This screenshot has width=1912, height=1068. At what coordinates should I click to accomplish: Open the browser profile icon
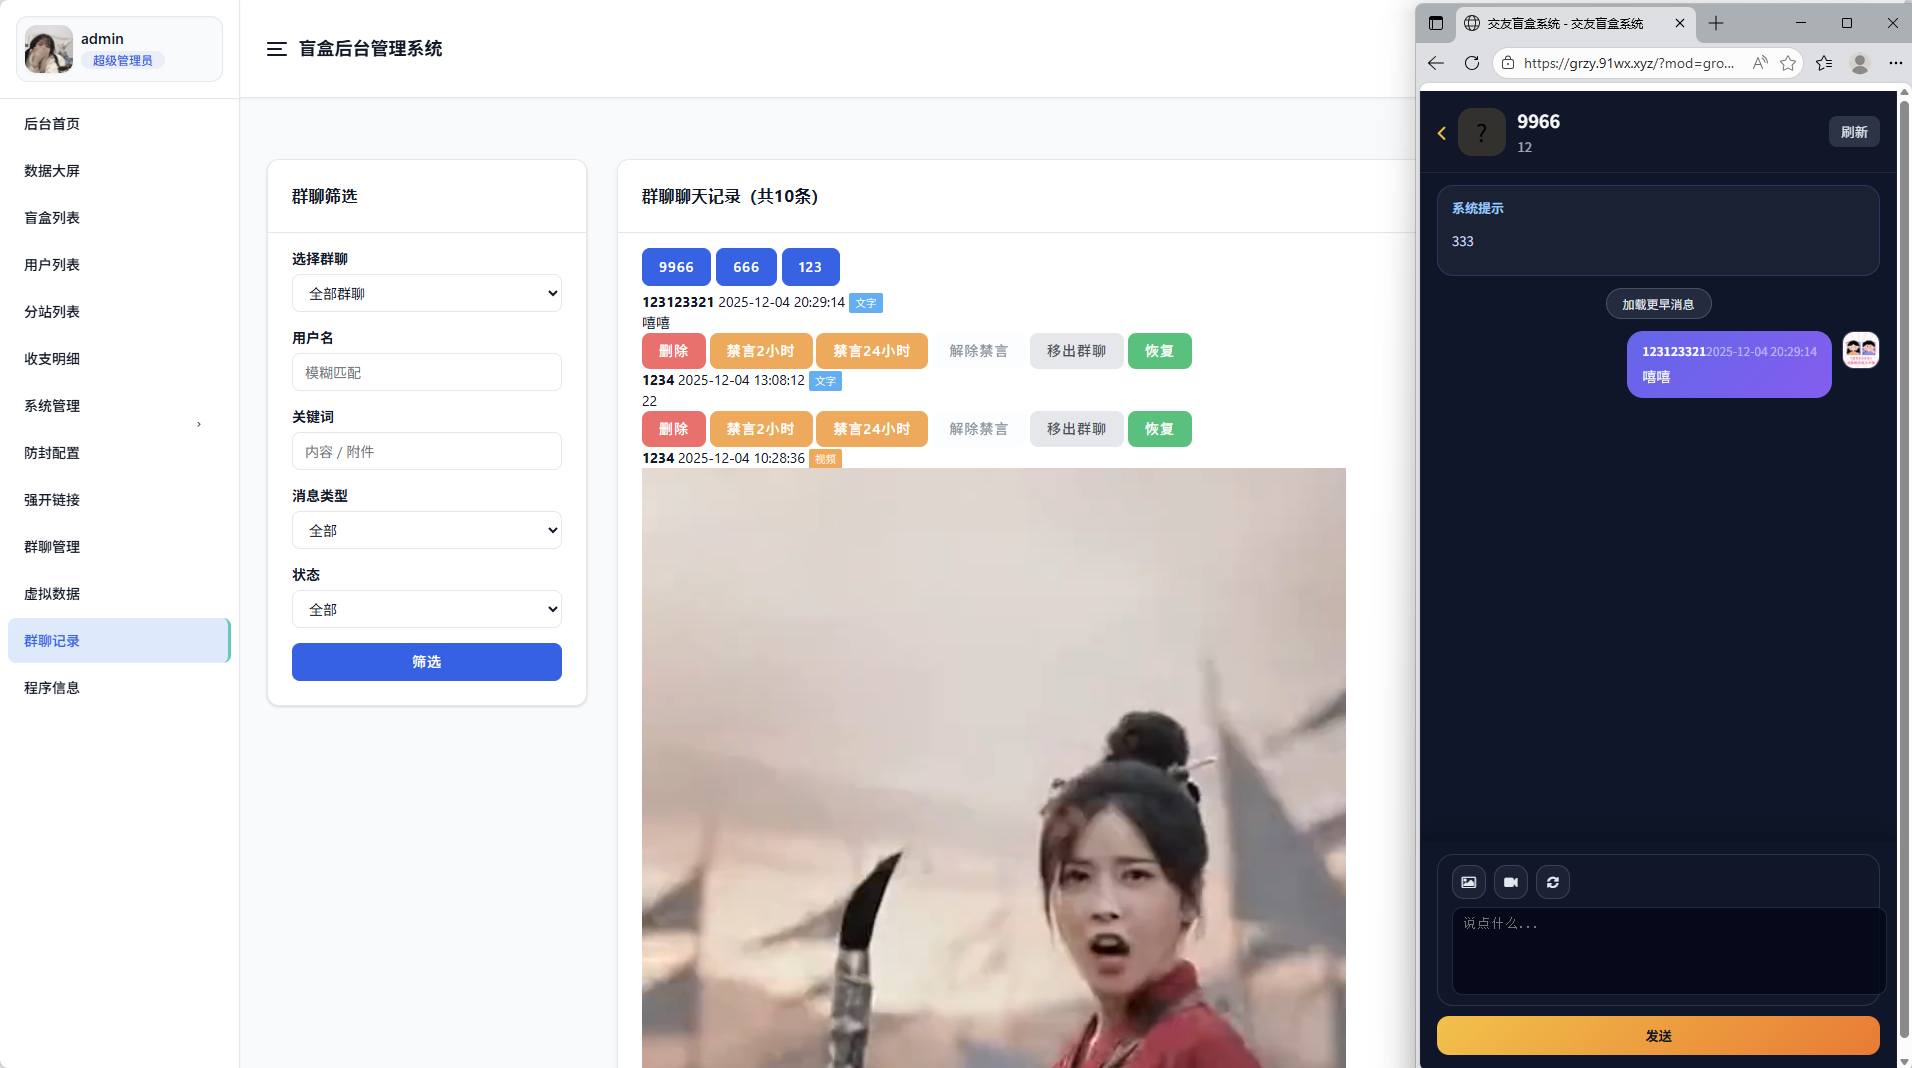[1858, 63]
